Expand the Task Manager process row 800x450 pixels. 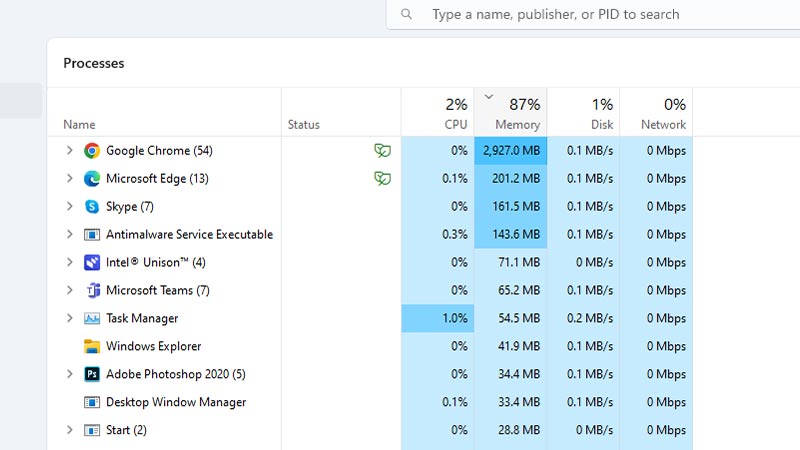point(69,318)
